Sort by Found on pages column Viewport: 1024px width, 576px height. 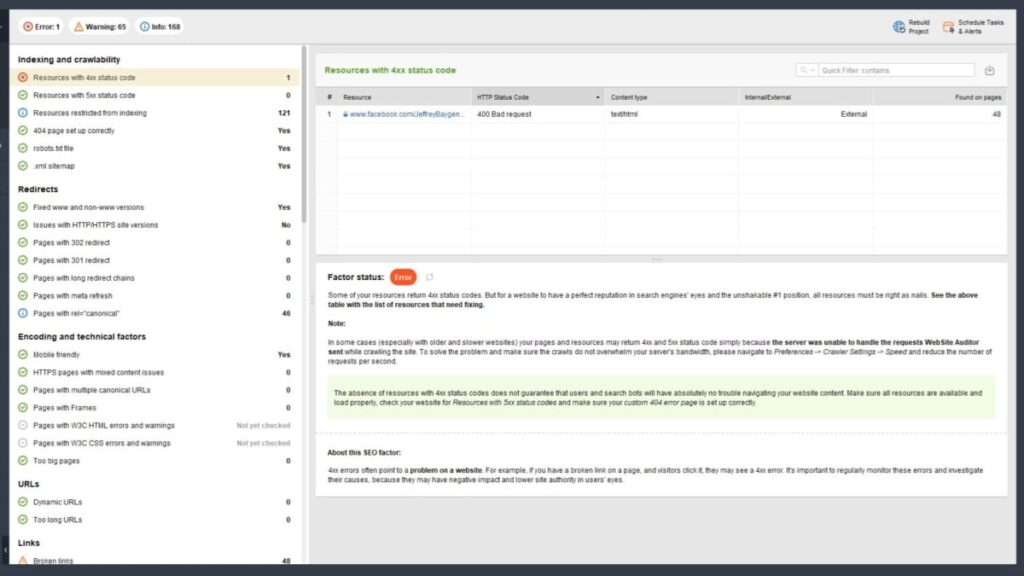coord(940,97)
